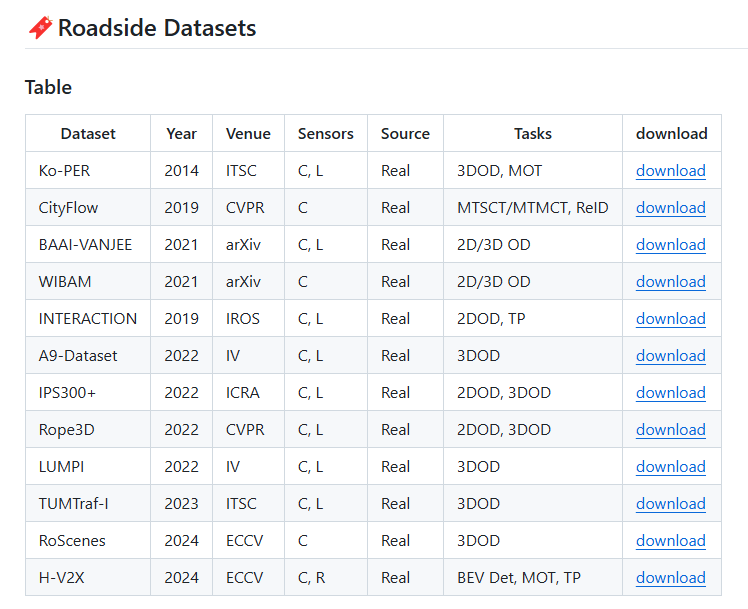Open the RoScenes download link
748x609 pixels.
coord(671,541)
